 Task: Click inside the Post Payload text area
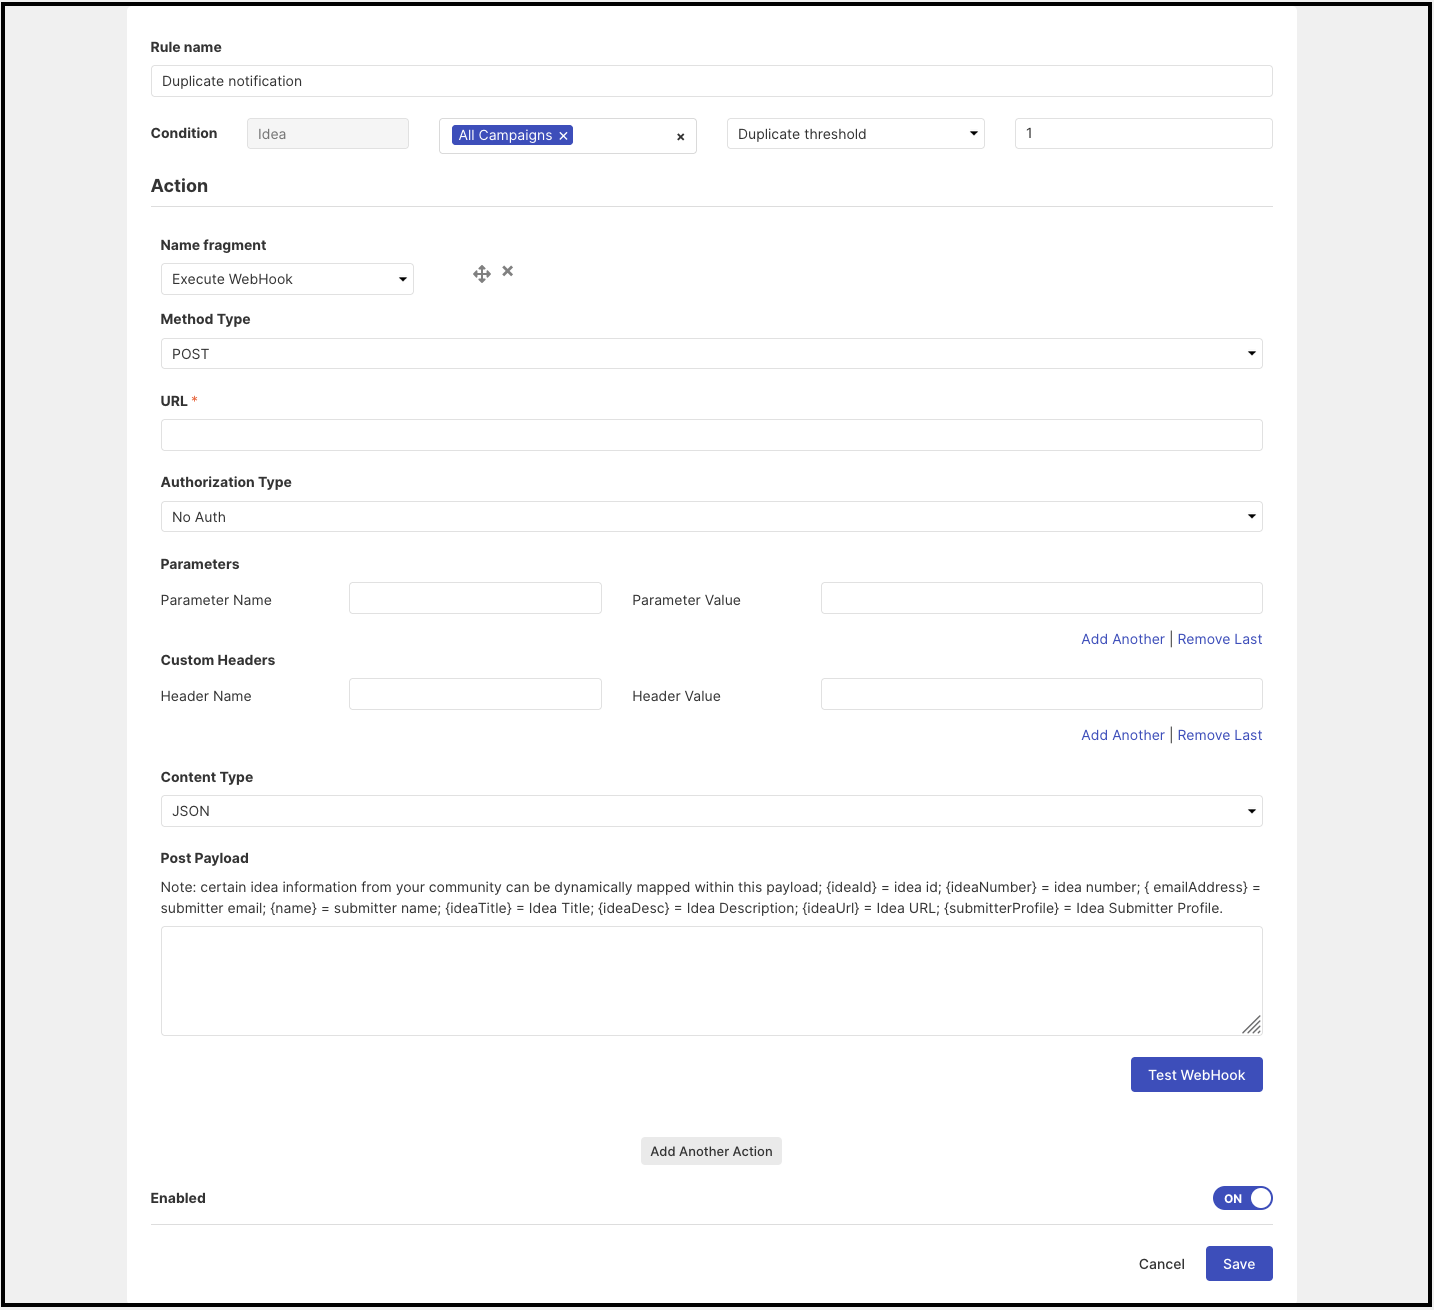coord(712,981)
